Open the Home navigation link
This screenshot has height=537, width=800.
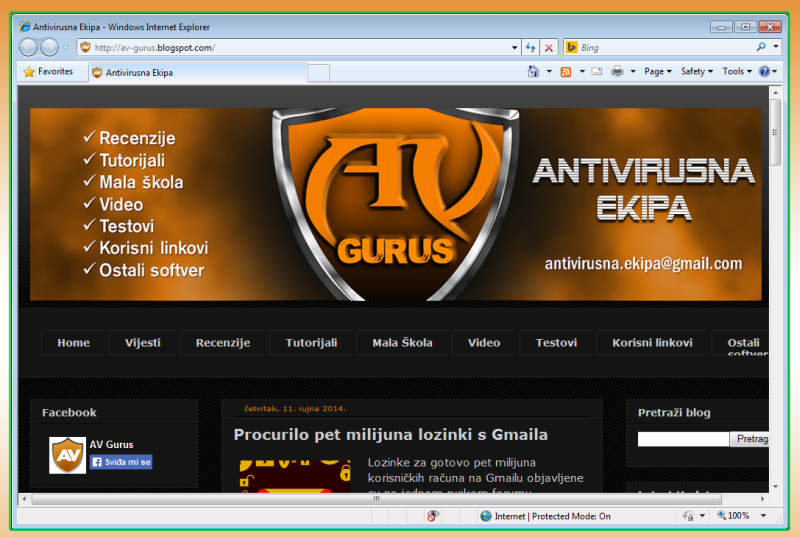click(x=73, y=343)
